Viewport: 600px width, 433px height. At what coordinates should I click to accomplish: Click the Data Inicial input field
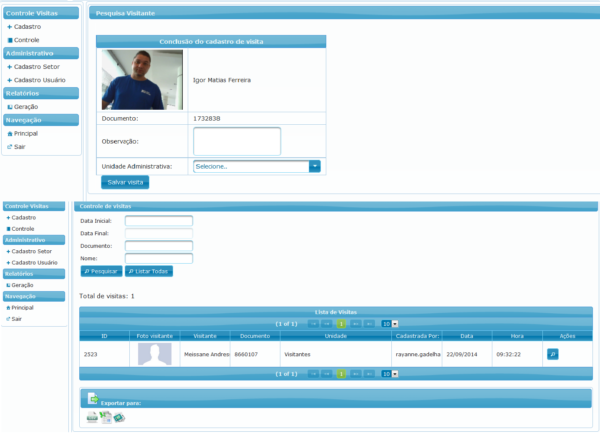(x=159, y=221)
